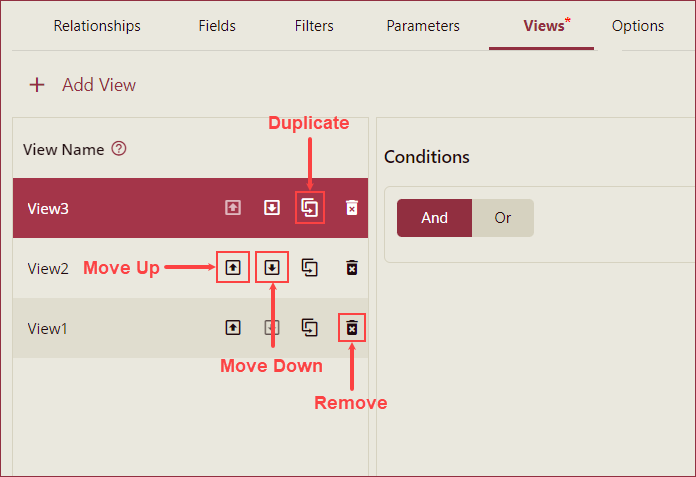This screenshot has width=696, height=477.
Task: Open the Parameters tab
Action: tap(423, 26)
